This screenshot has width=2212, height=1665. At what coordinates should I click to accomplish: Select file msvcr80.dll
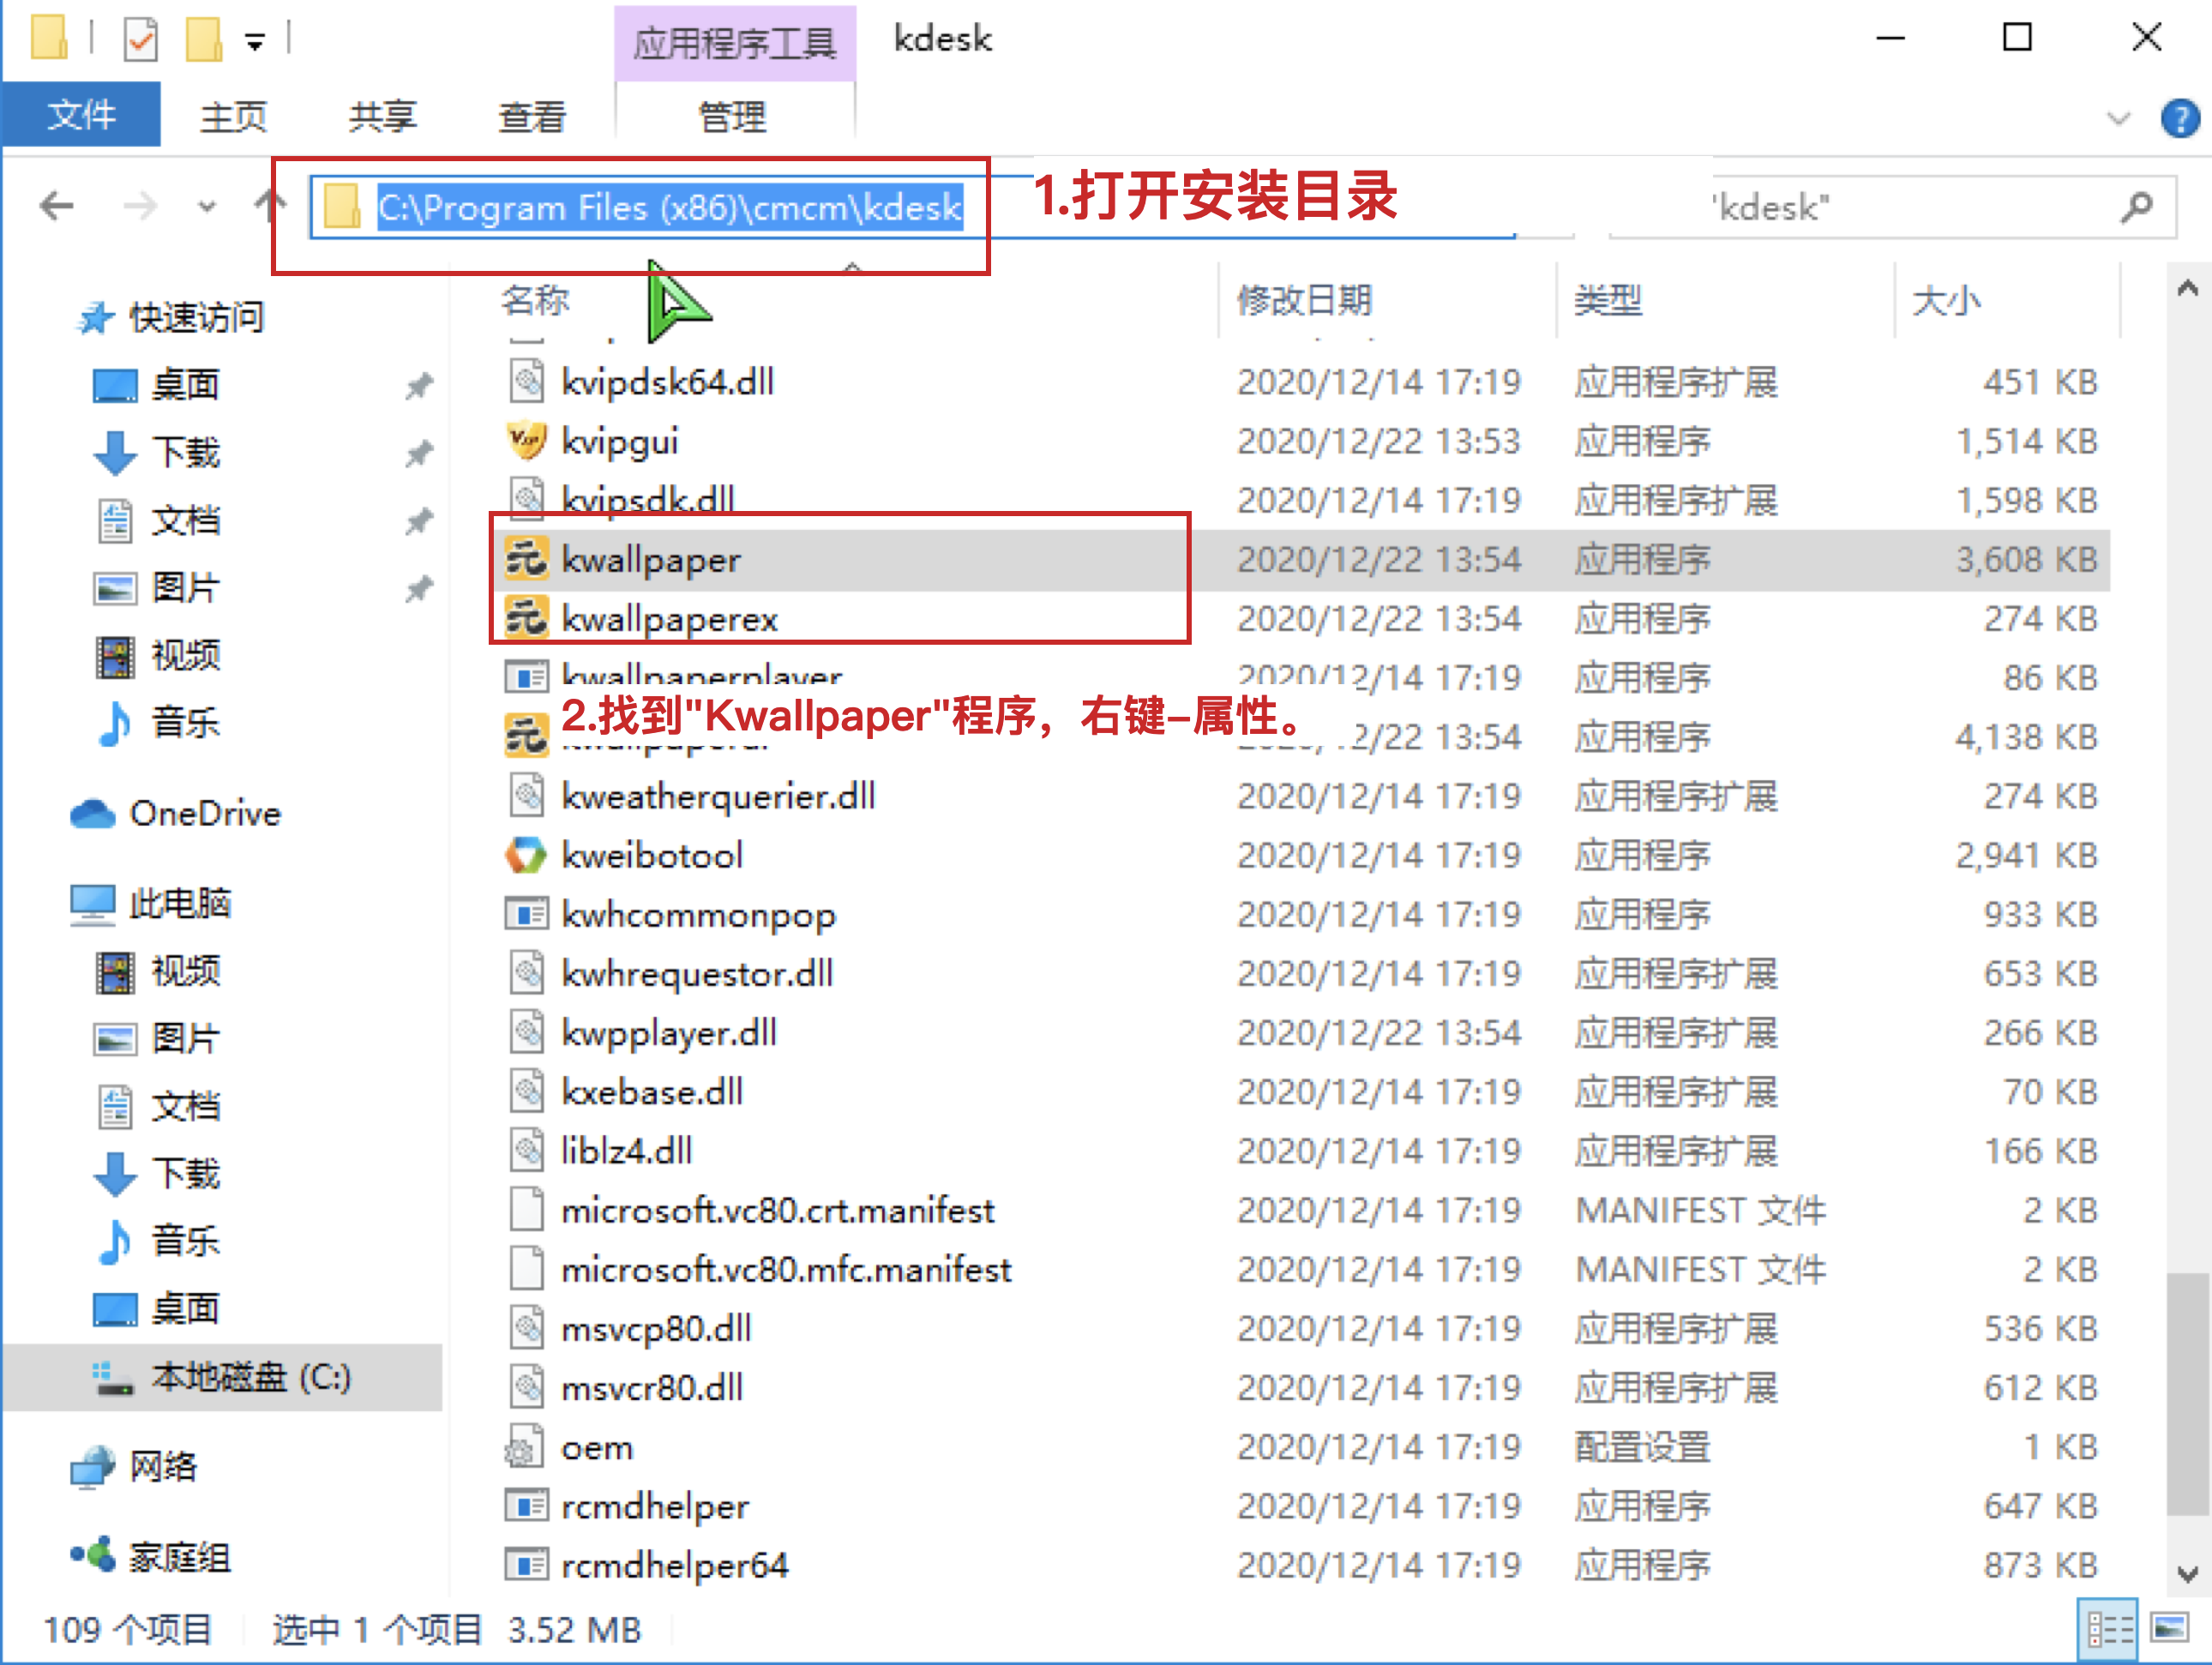pos(652,1387)
